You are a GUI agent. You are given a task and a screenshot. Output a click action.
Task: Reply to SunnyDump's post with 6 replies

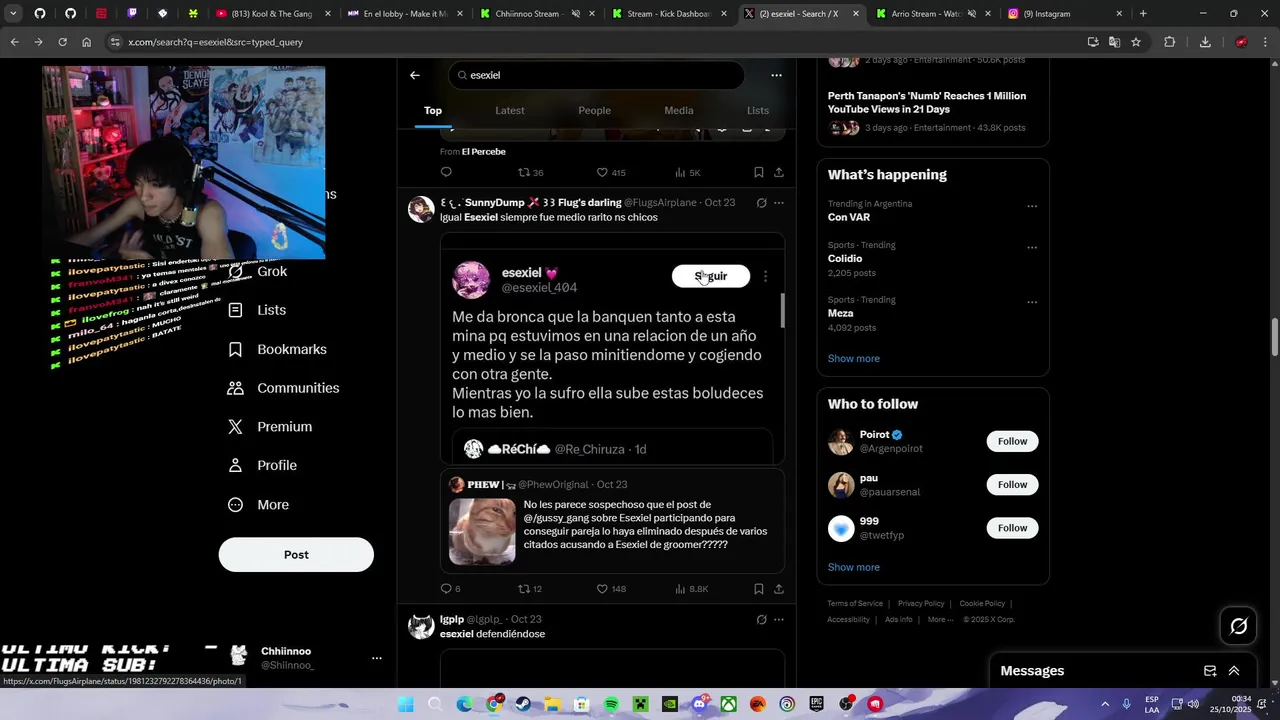(x=450, y=589)
